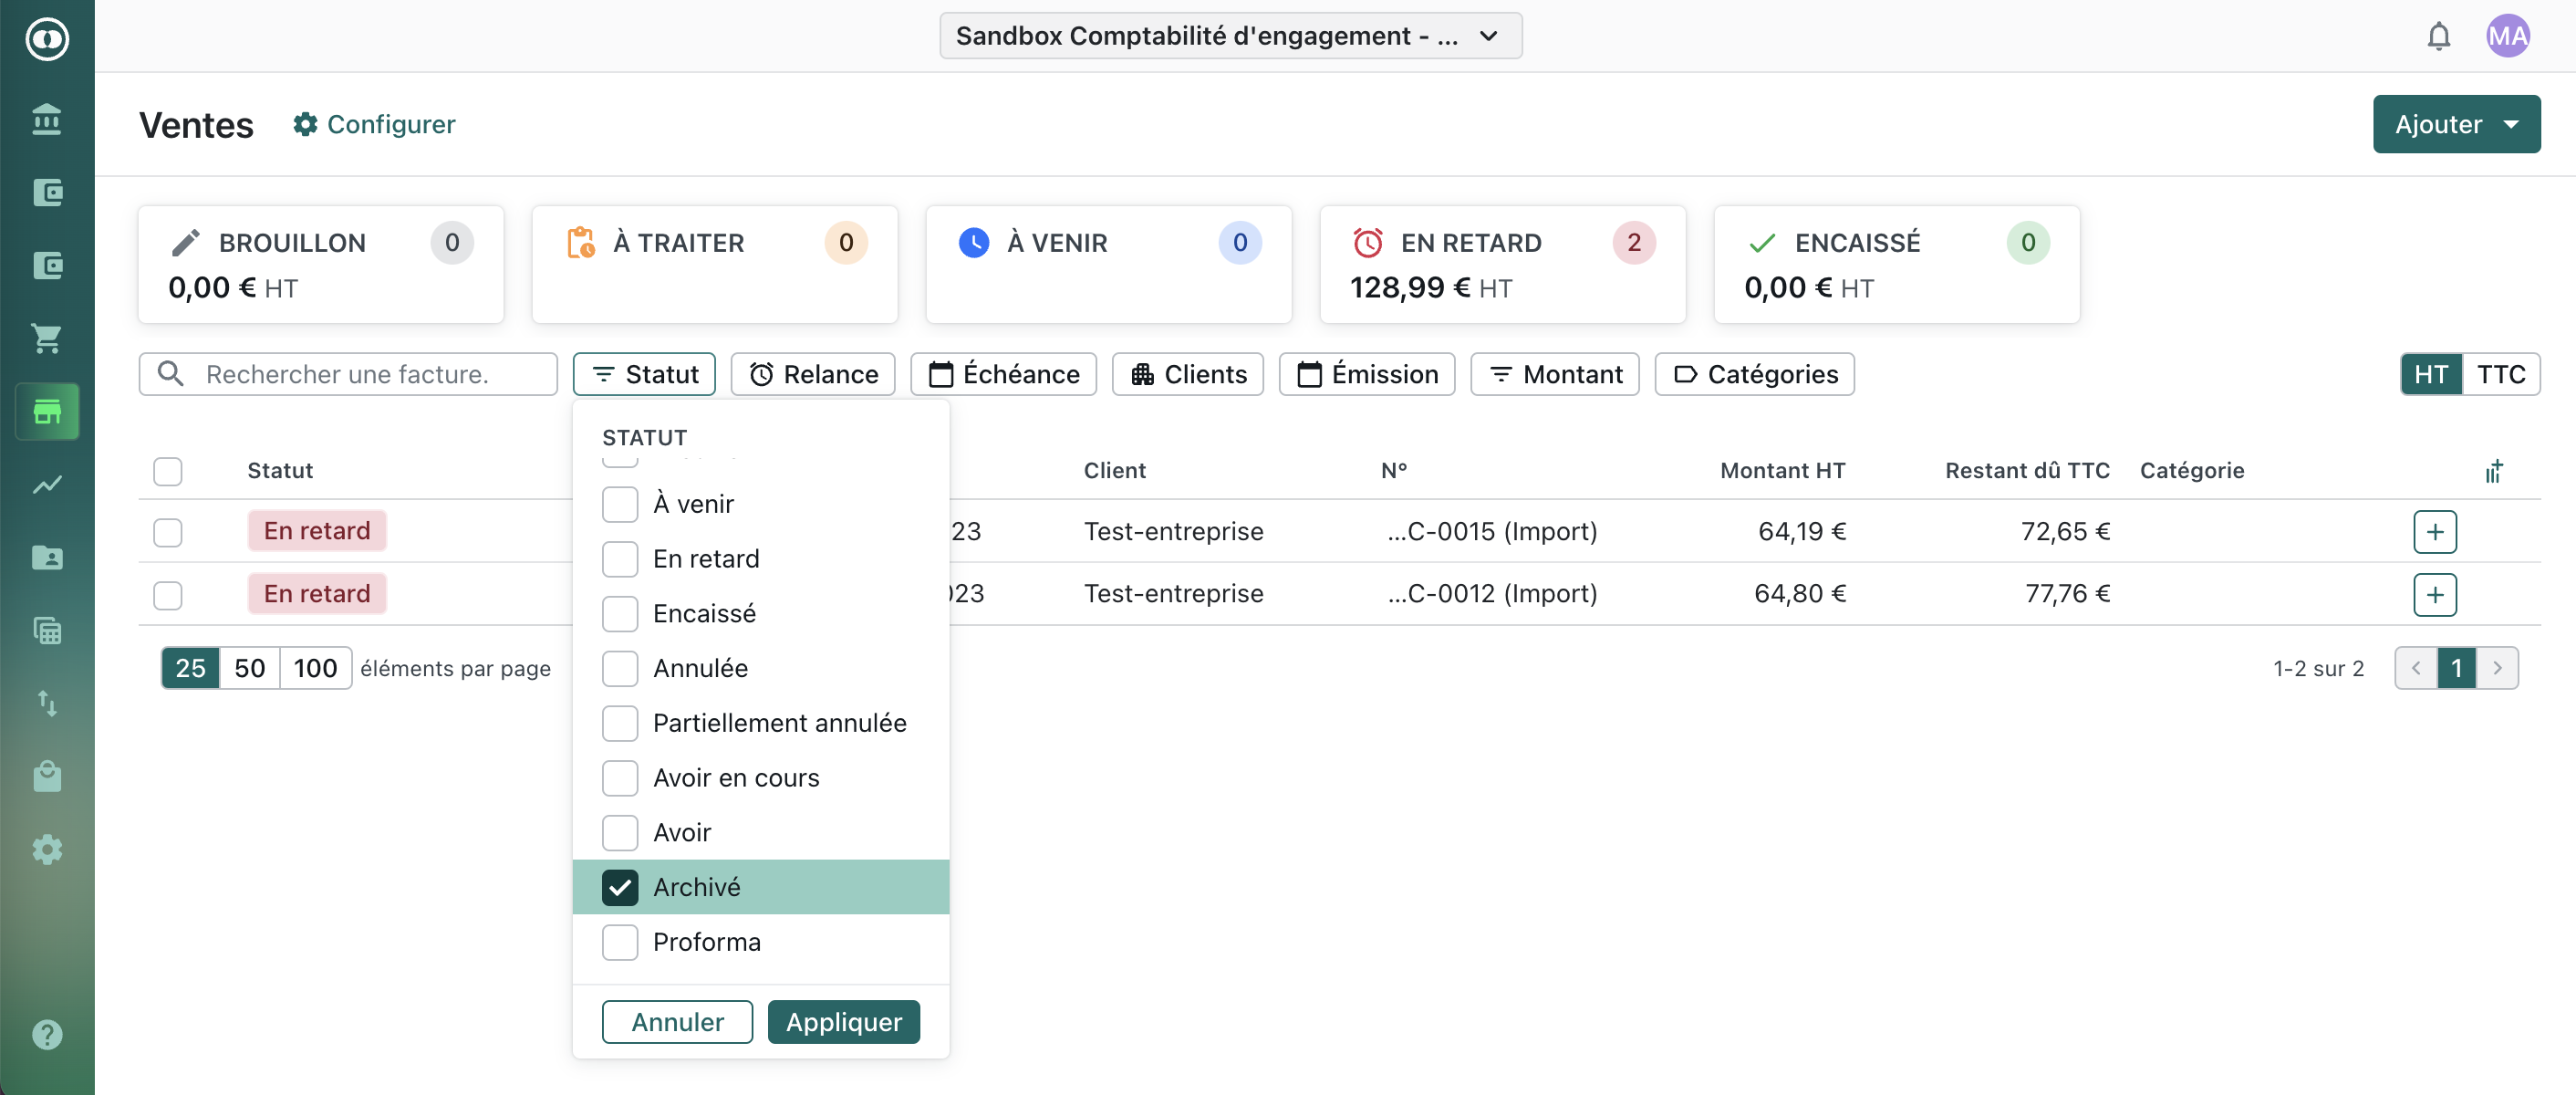2576x1095 pixels.
Task: Click the shopping cart sidebar icon
Action: click(x=46, y=338)
